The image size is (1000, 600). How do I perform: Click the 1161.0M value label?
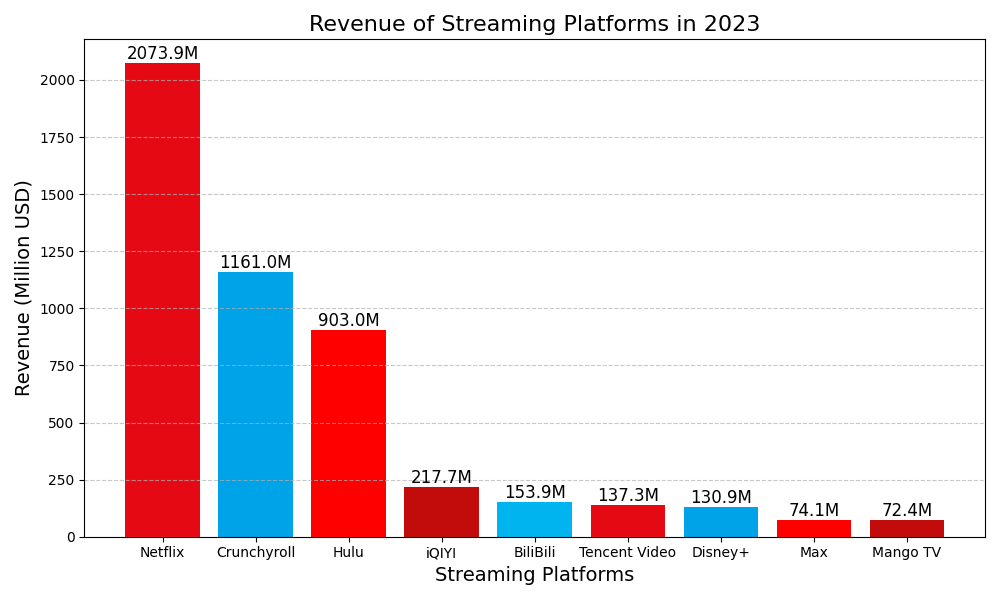click(x=255, y=262)
